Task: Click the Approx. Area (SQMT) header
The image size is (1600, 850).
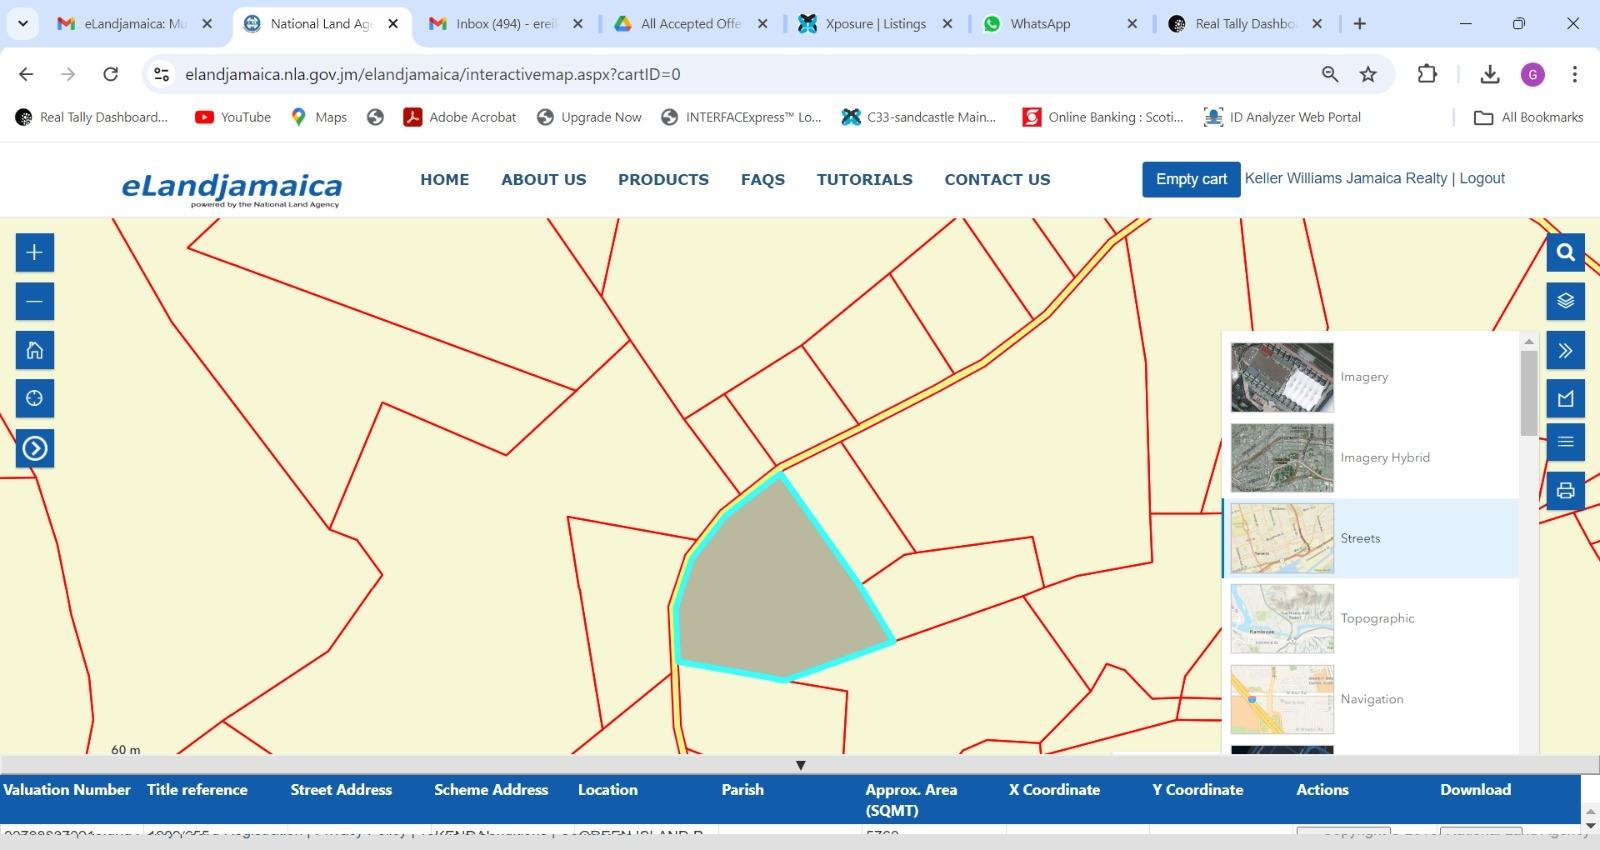Action: (x=911, y=800)
